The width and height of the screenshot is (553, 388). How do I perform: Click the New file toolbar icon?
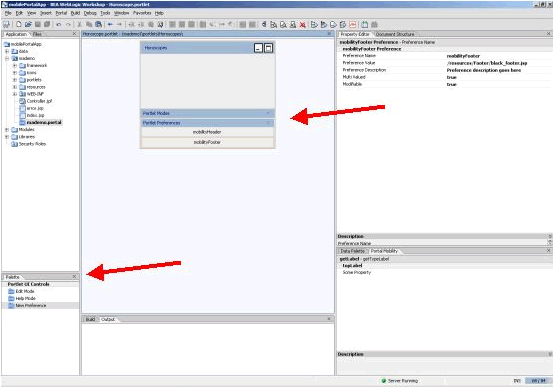19,24
